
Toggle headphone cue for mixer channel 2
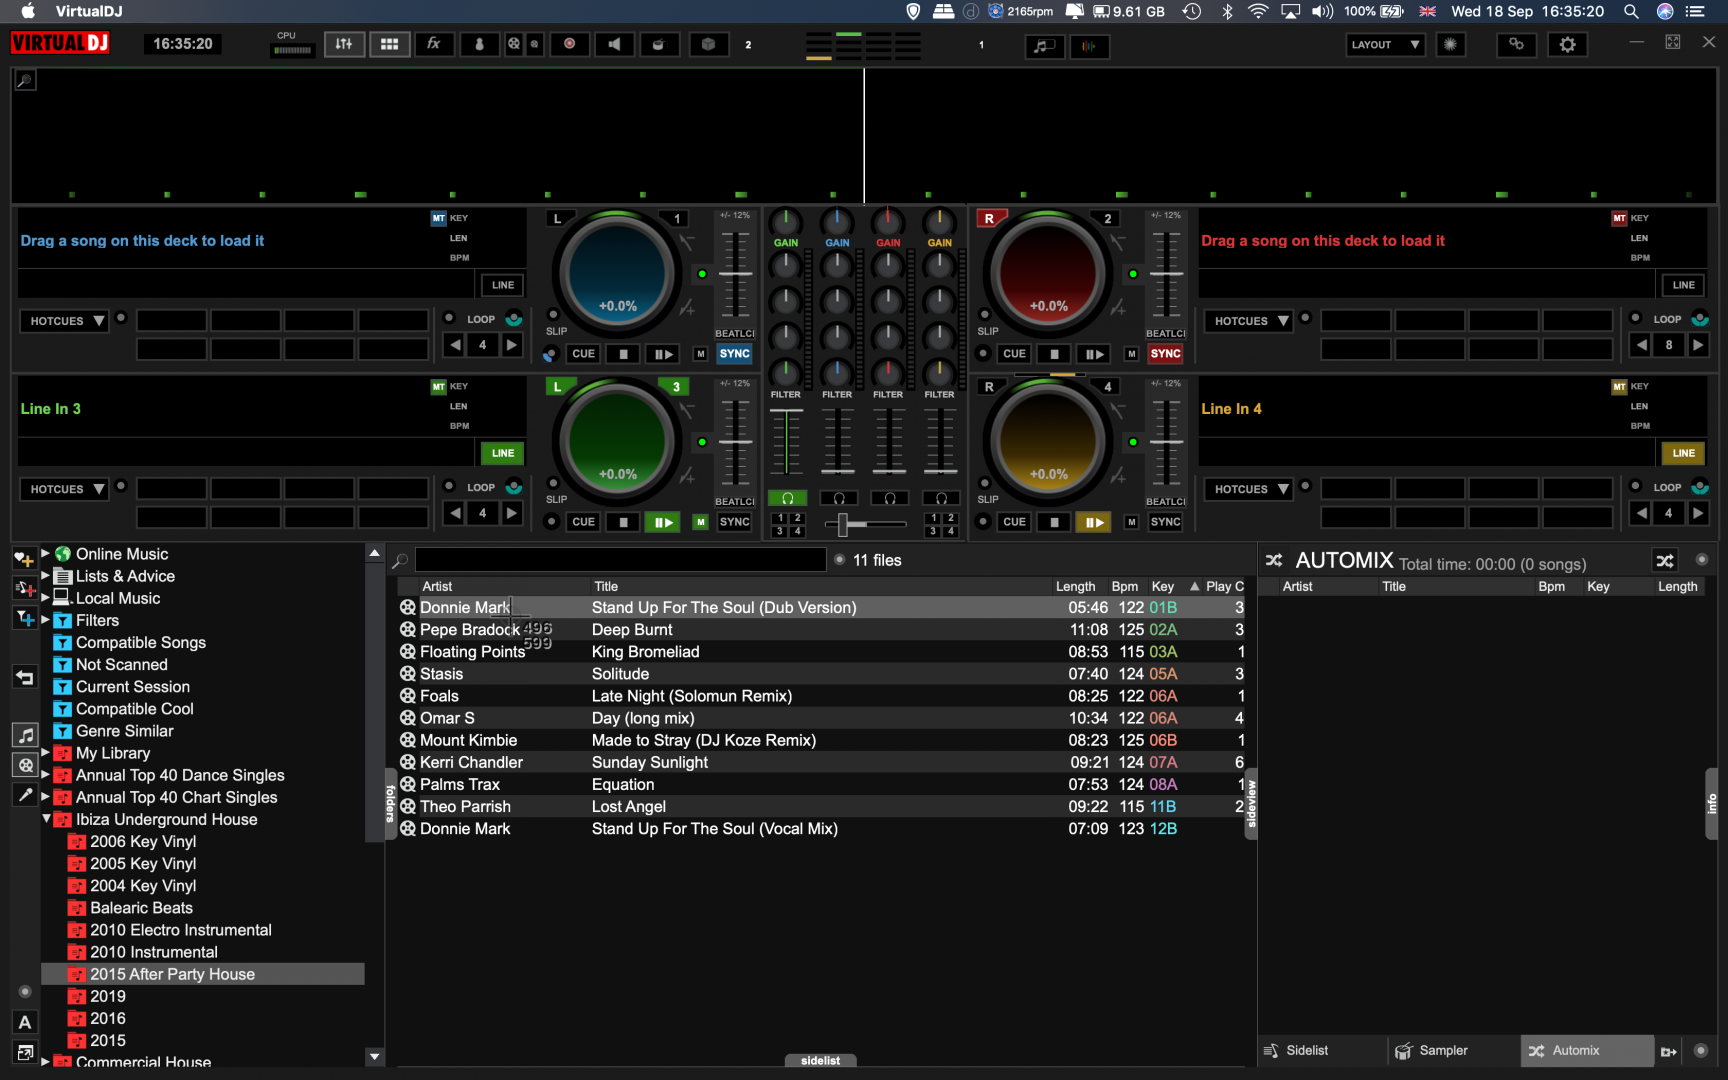(x=838, y=498)
